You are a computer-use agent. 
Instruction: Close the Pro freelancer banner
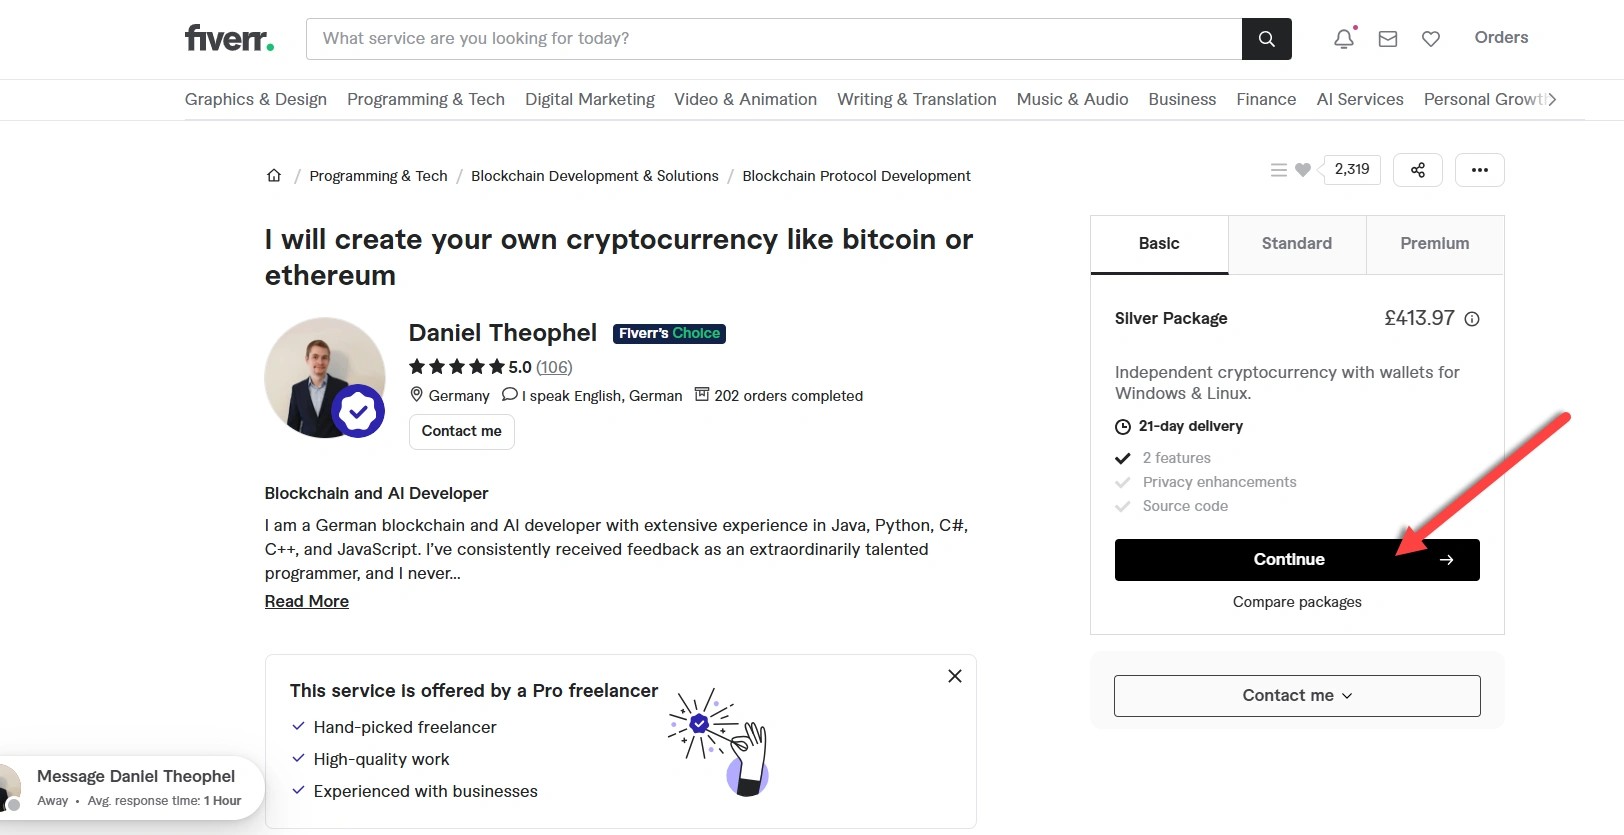(x=955, y=676)
